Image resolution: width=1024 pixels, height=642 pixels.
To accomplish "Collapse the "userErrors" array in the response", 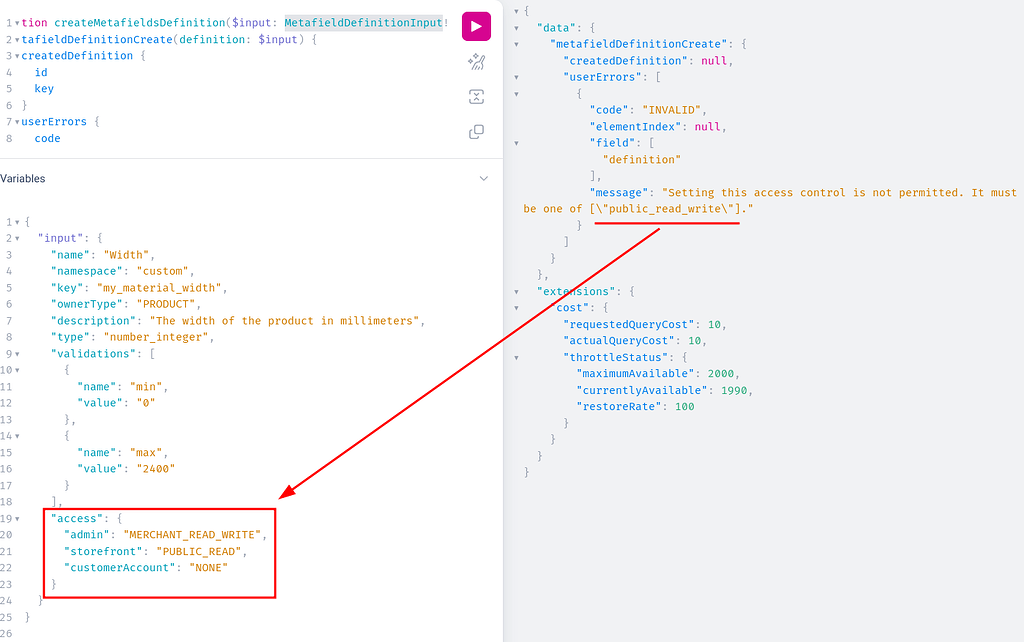I will point(516,76).
